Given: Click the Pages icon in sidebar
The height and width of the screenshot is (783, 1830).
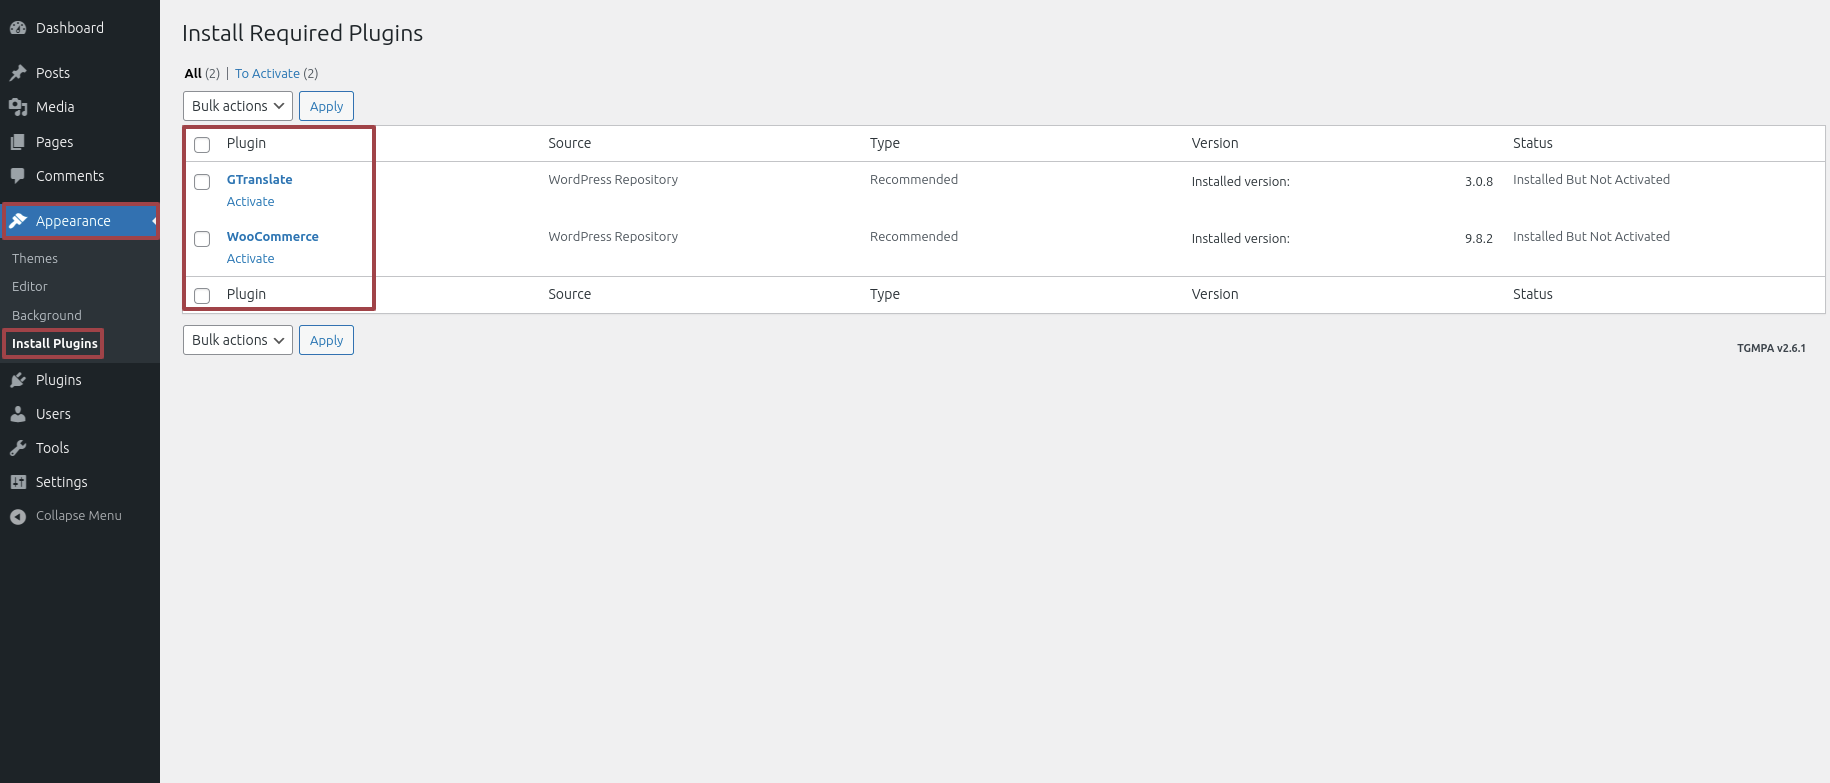Looking at the screenshot, I should [x=18, y=142].
